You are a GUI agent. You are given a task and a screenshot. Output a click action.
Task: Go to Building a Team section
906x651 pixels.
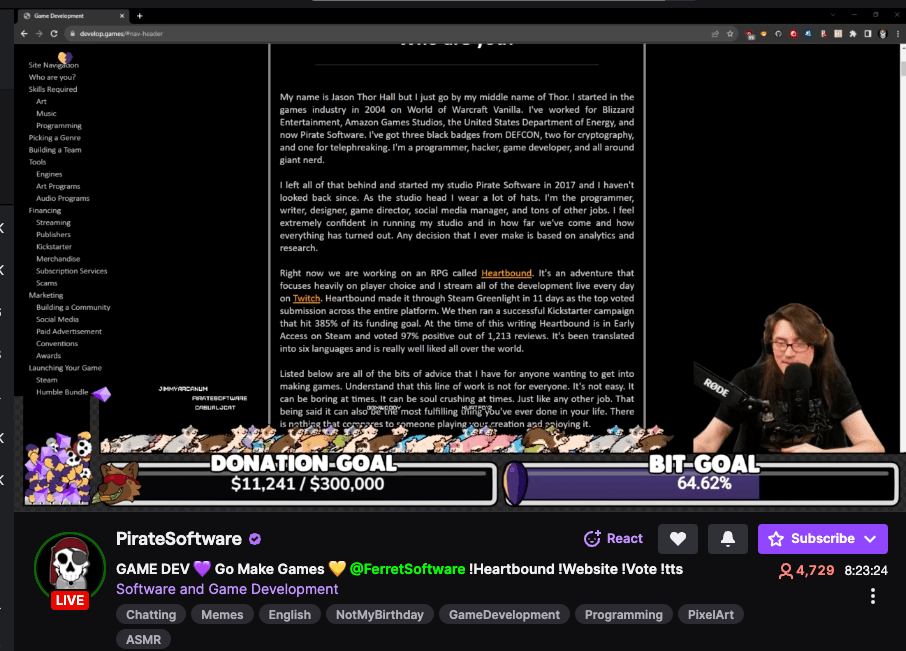pos(55,150)
